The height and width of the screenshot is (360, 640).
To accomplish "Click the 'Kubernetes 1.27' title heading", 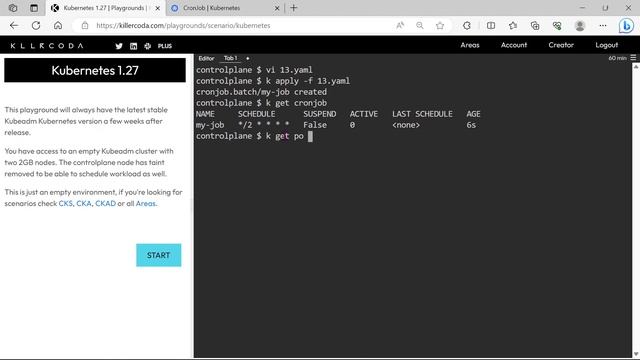I will pos(95,70).
